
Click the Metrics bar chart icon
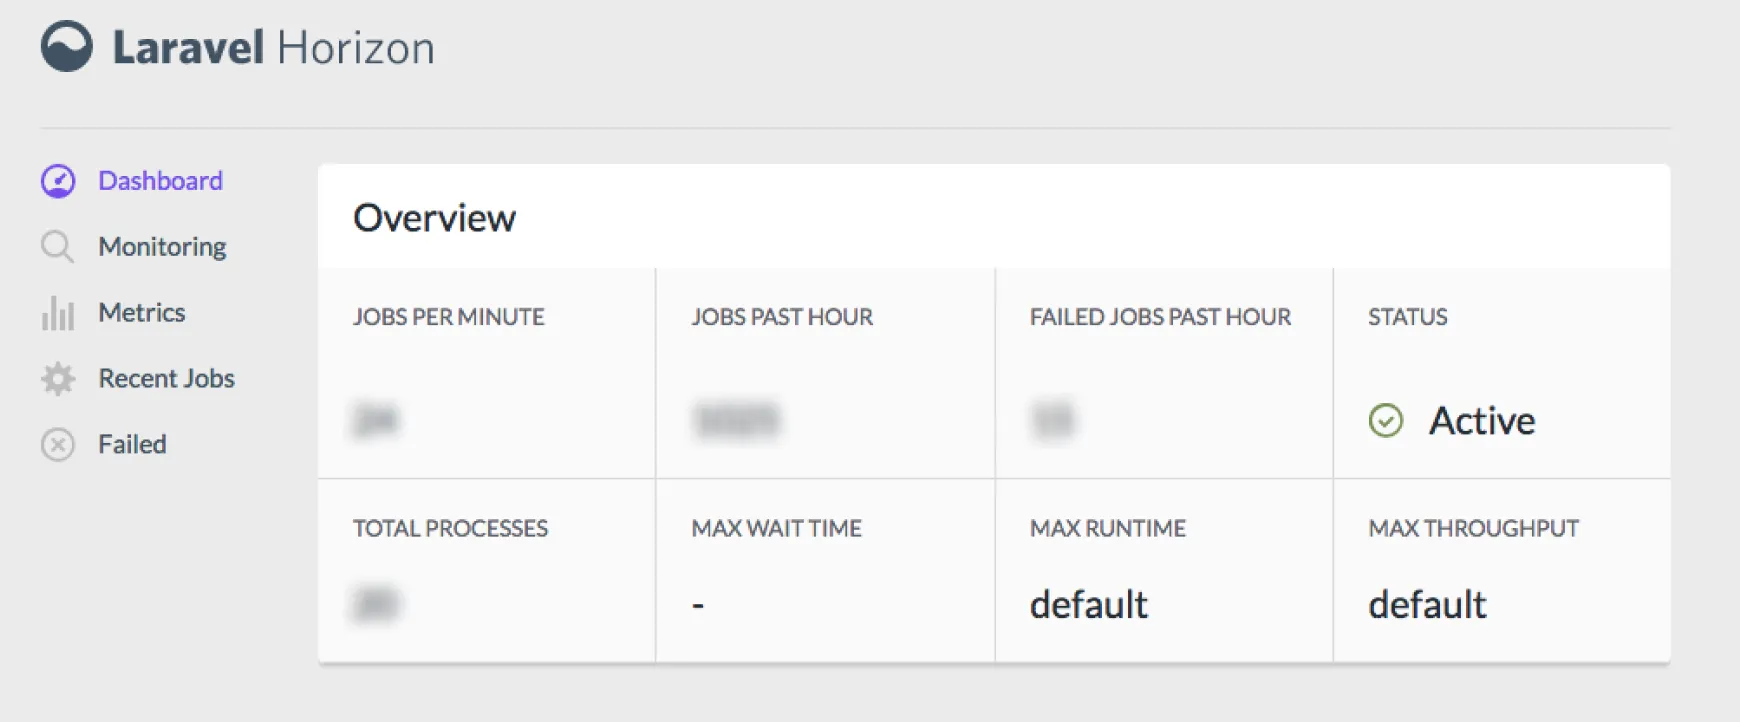(57, 312)
